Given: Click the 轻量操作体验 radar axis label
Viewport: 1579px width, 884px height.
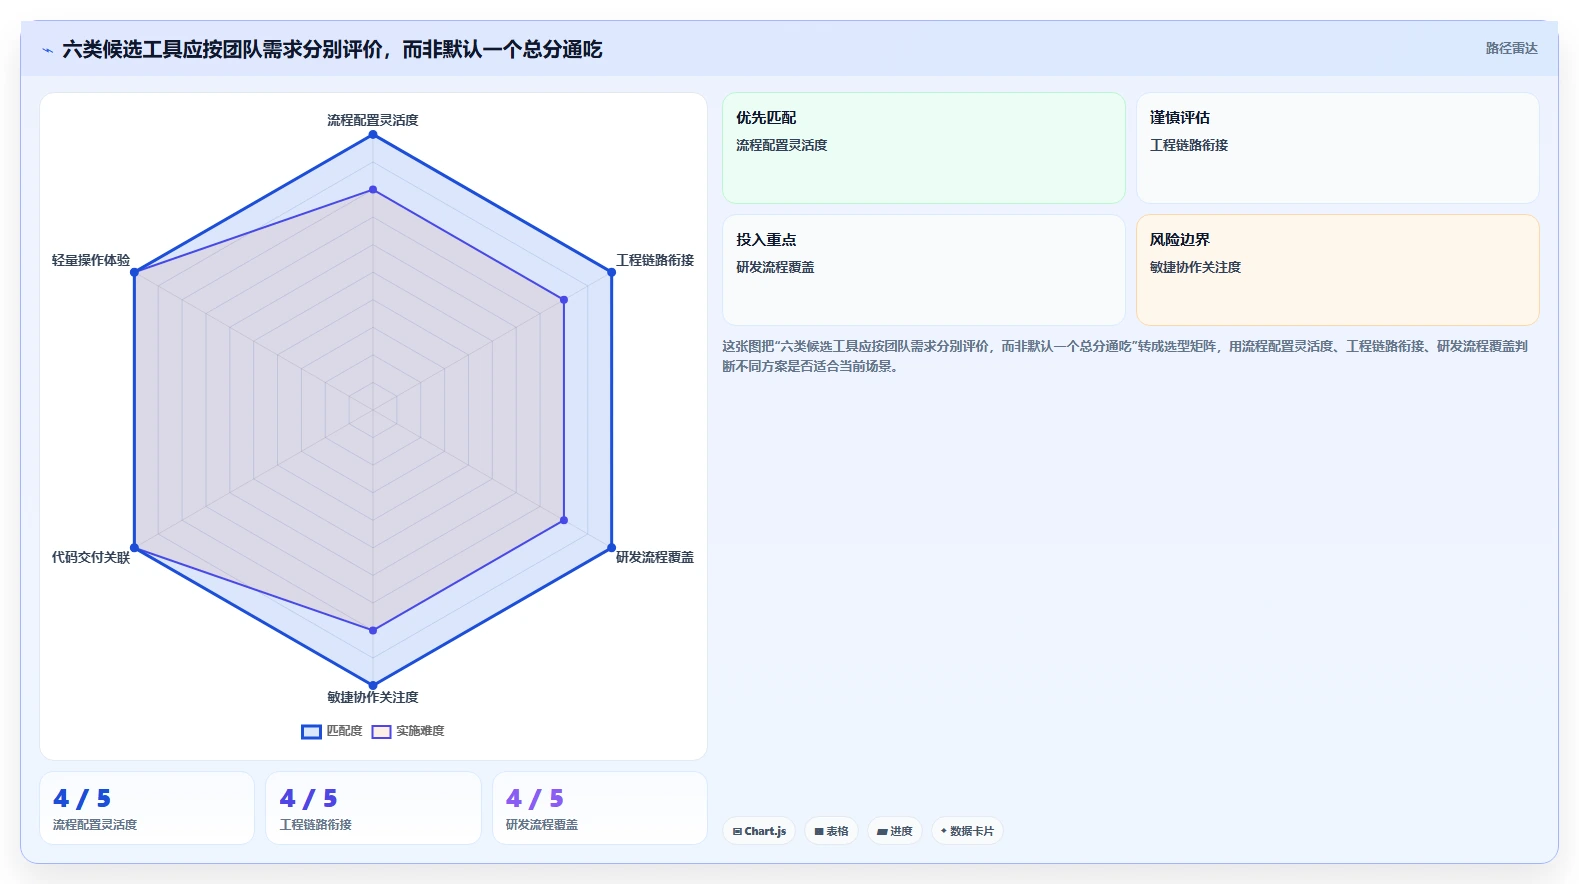Looking at the screenshot, I should pyautogui.click(x=91, y=260).
